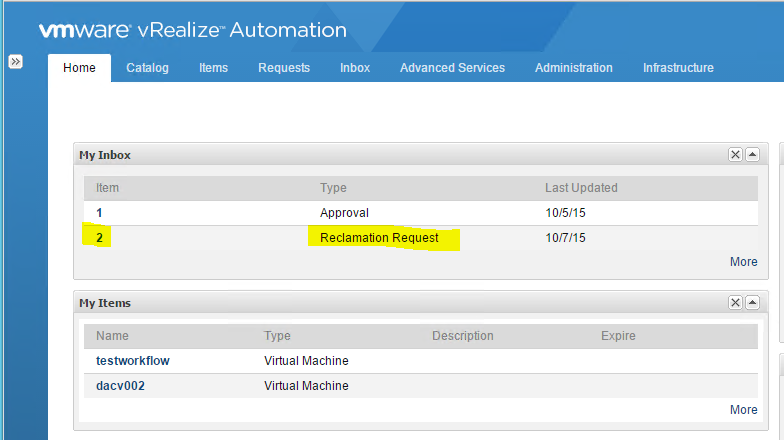Collapse the My Inbox panel
This screenshot has height=440, width=784.
pos(752,154)
